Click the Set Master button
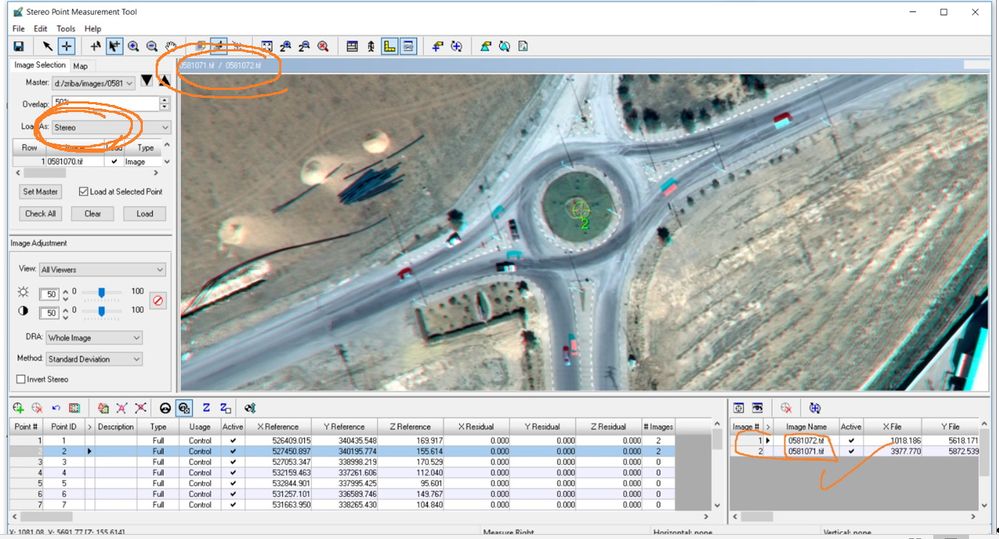Image resolution: width=999 pixels, height=539 pixels. pos(40,192)
